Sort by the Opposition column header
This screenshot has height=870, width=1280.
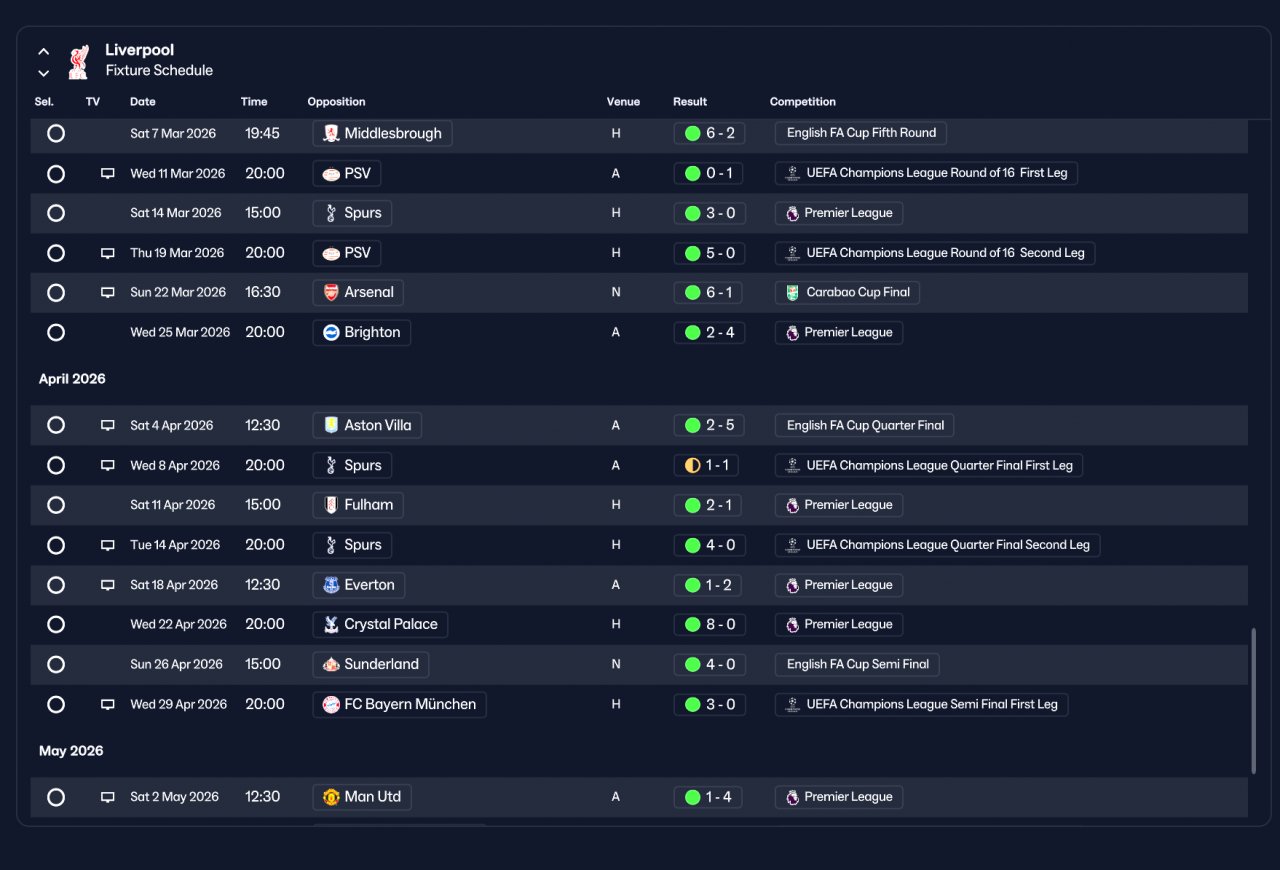click(x=336, y=102)
